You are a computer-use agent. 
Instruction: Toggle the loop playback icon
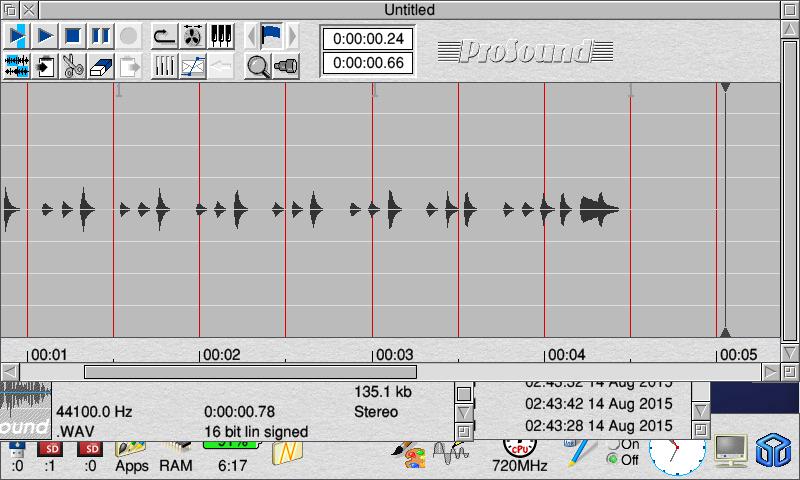point(165,37)
